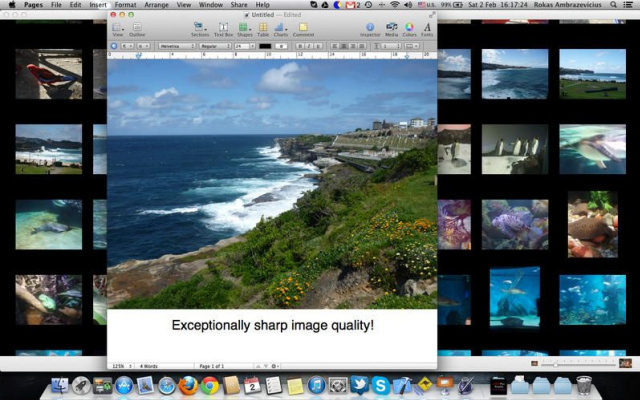Expand the Shapes dropdown
Image resolution: width=640 pixels, height=400 pixels.
pyautogui.click(x=245, y=28)
